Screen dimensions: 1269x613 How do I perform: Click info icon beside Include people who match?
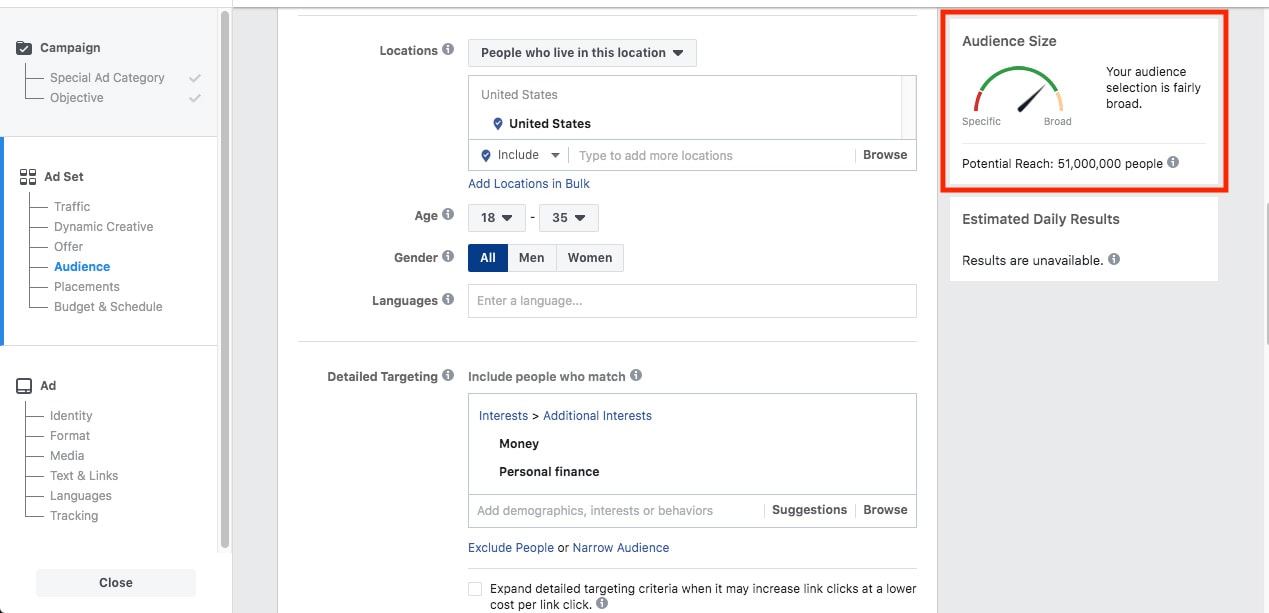click(x=636, y=375)
